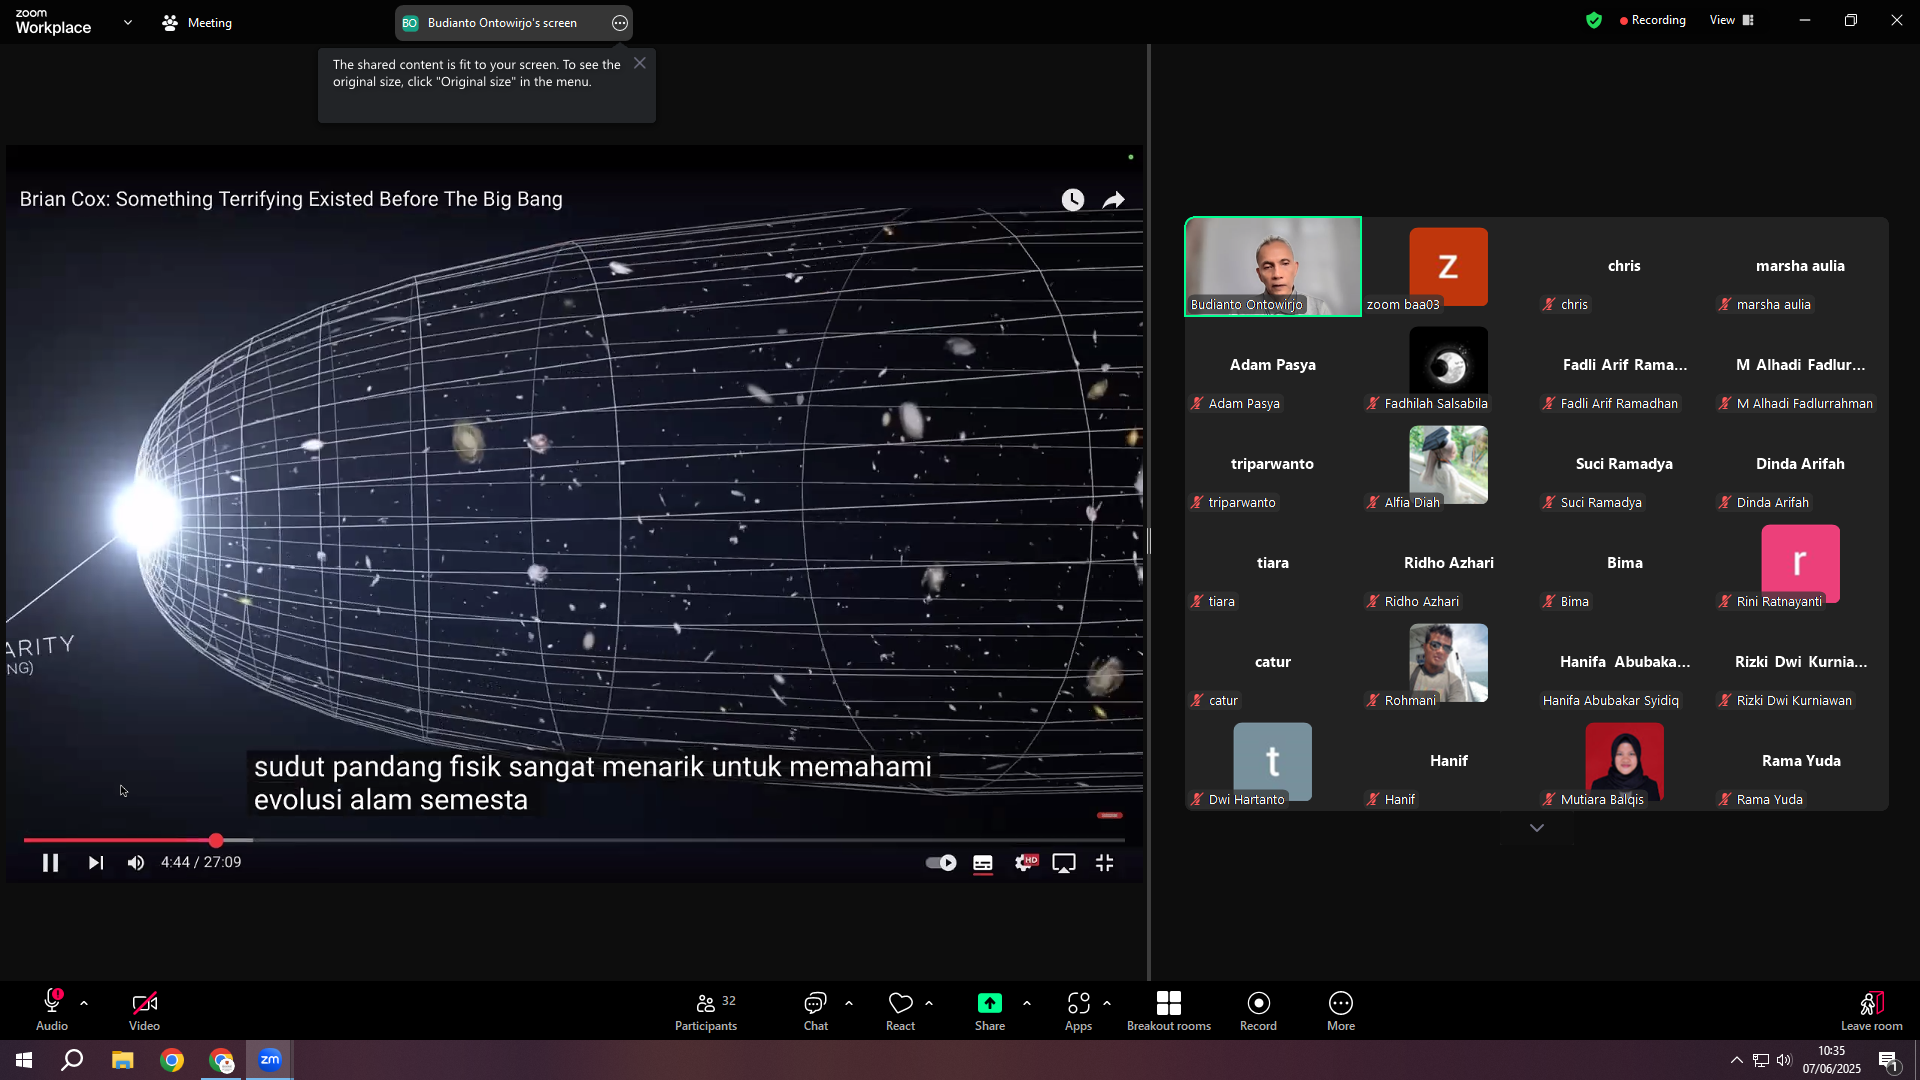Pause the shared YouTube video

50,863
